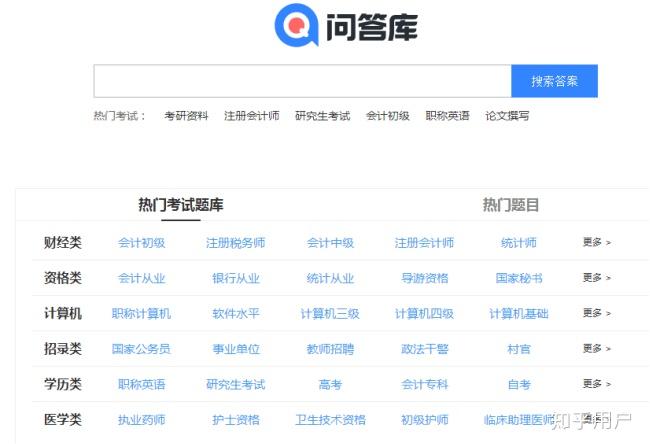Open the 国家公务员 question bank

coord(141,349)
